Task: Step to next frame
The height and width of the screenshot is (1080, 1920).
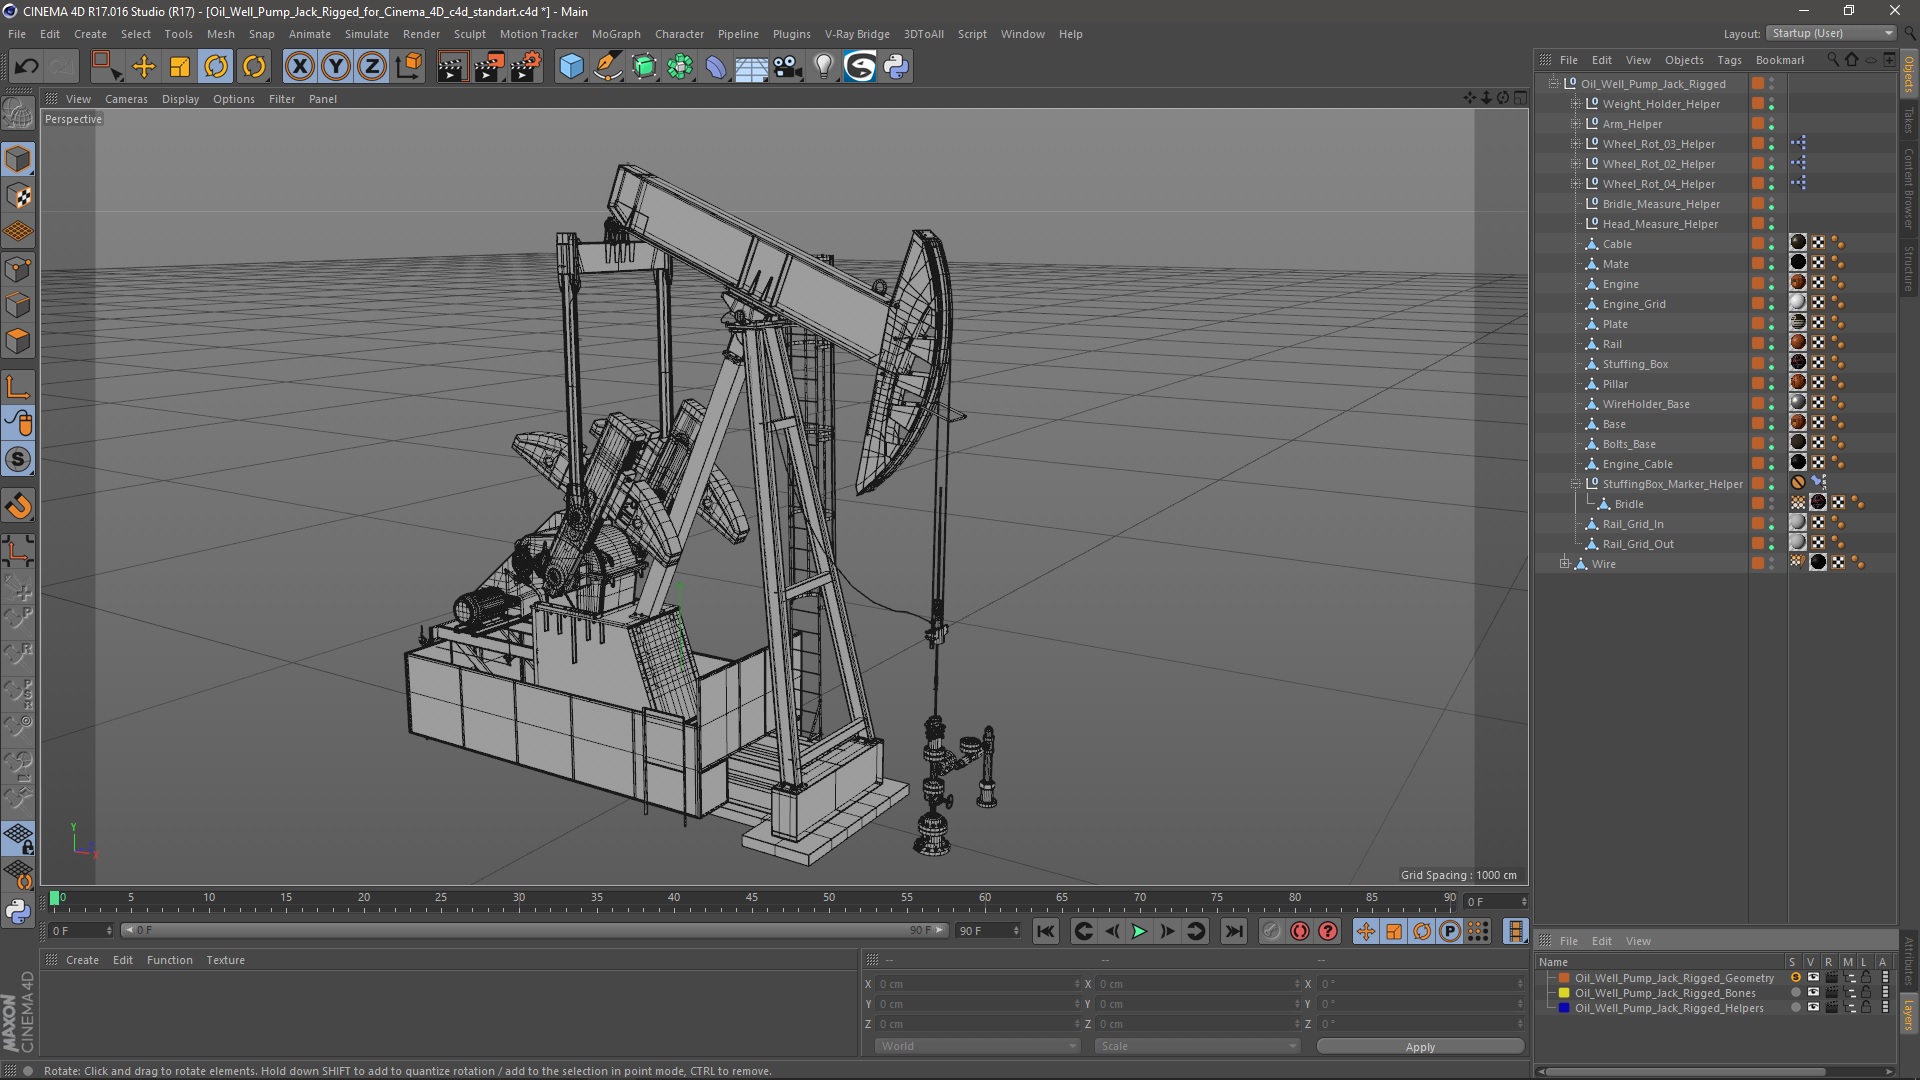Action: (1167, 931)
